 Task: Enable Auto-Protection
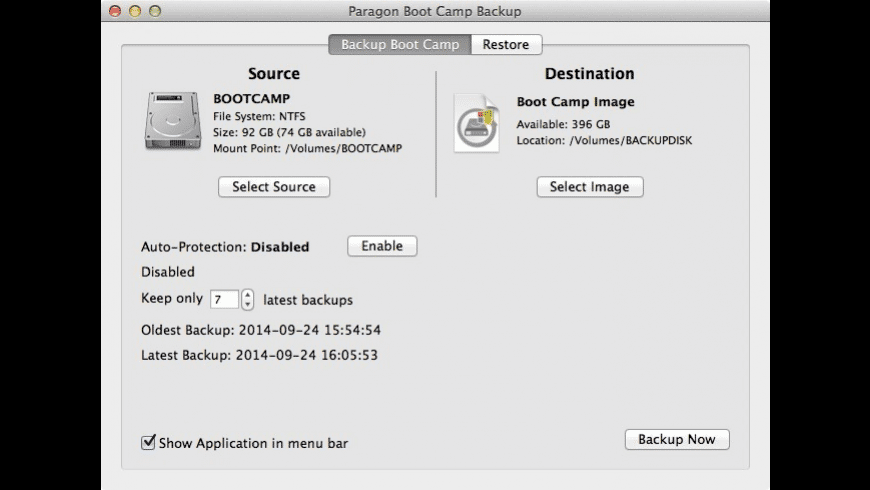click(382, 246)
